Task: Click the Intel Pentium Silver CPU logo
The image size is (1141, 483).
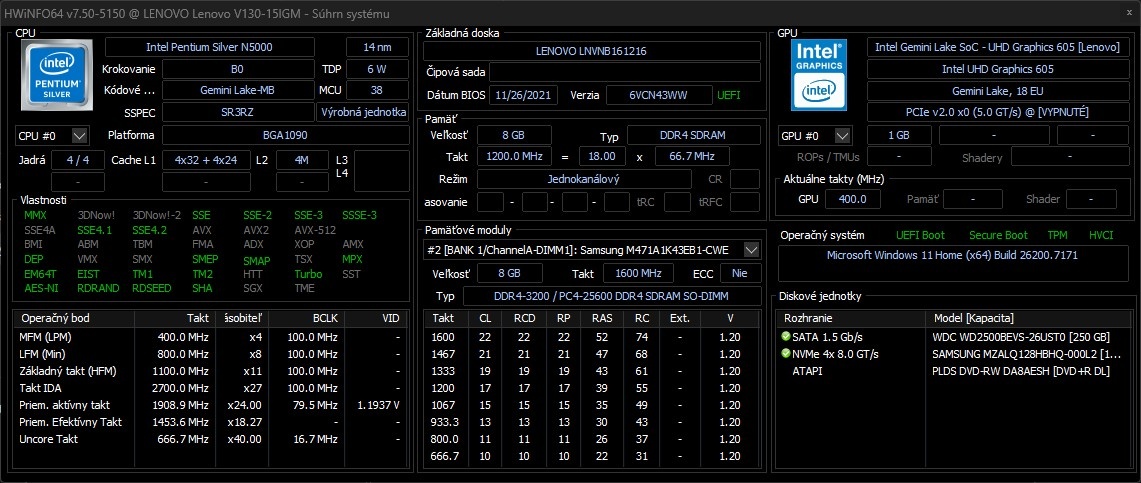Action: tap(56, 76)
